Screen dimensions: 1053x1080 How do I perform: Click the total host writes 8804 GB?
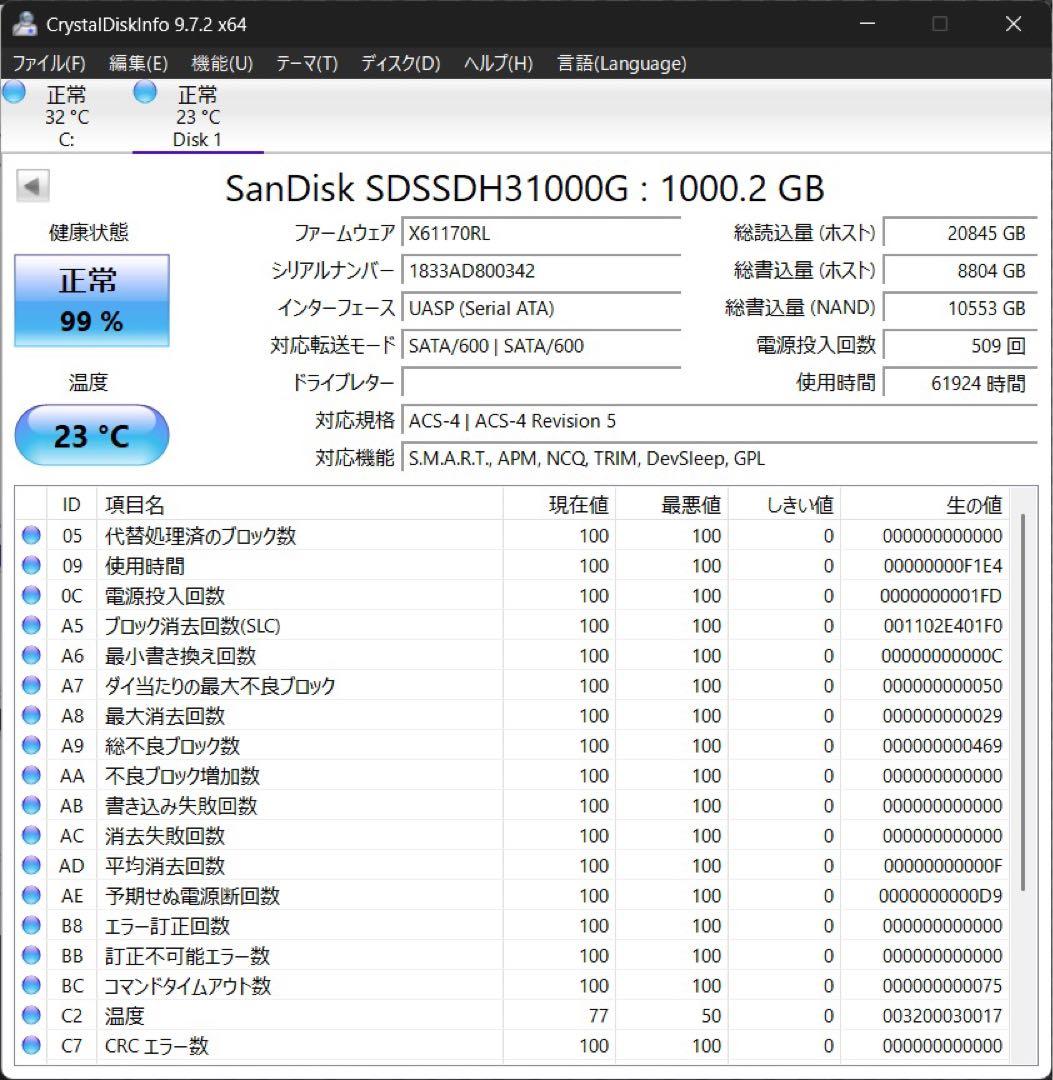point(960,271)
